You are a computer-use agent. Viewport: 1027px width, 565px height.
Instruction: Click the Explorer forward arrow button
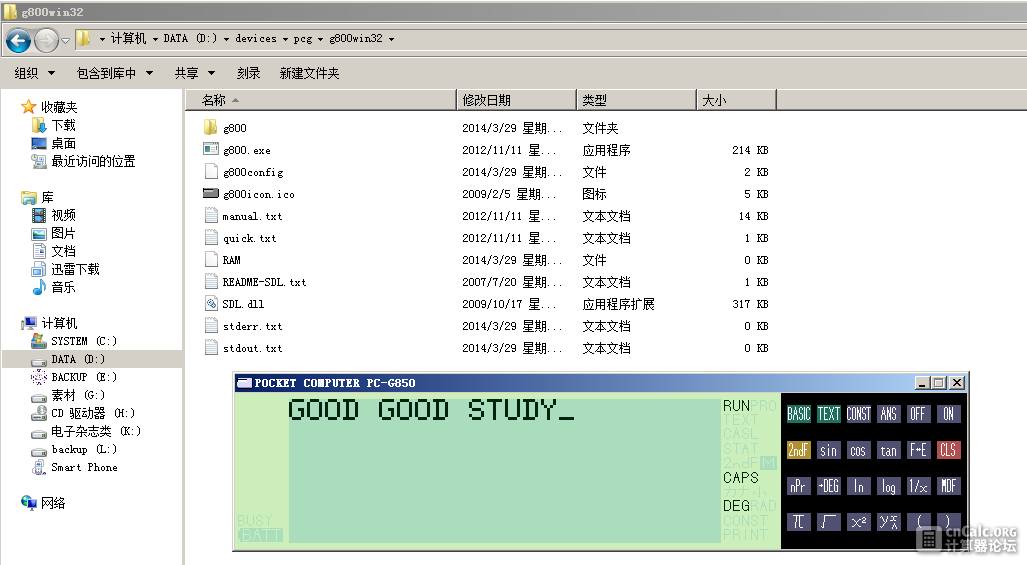46,41
